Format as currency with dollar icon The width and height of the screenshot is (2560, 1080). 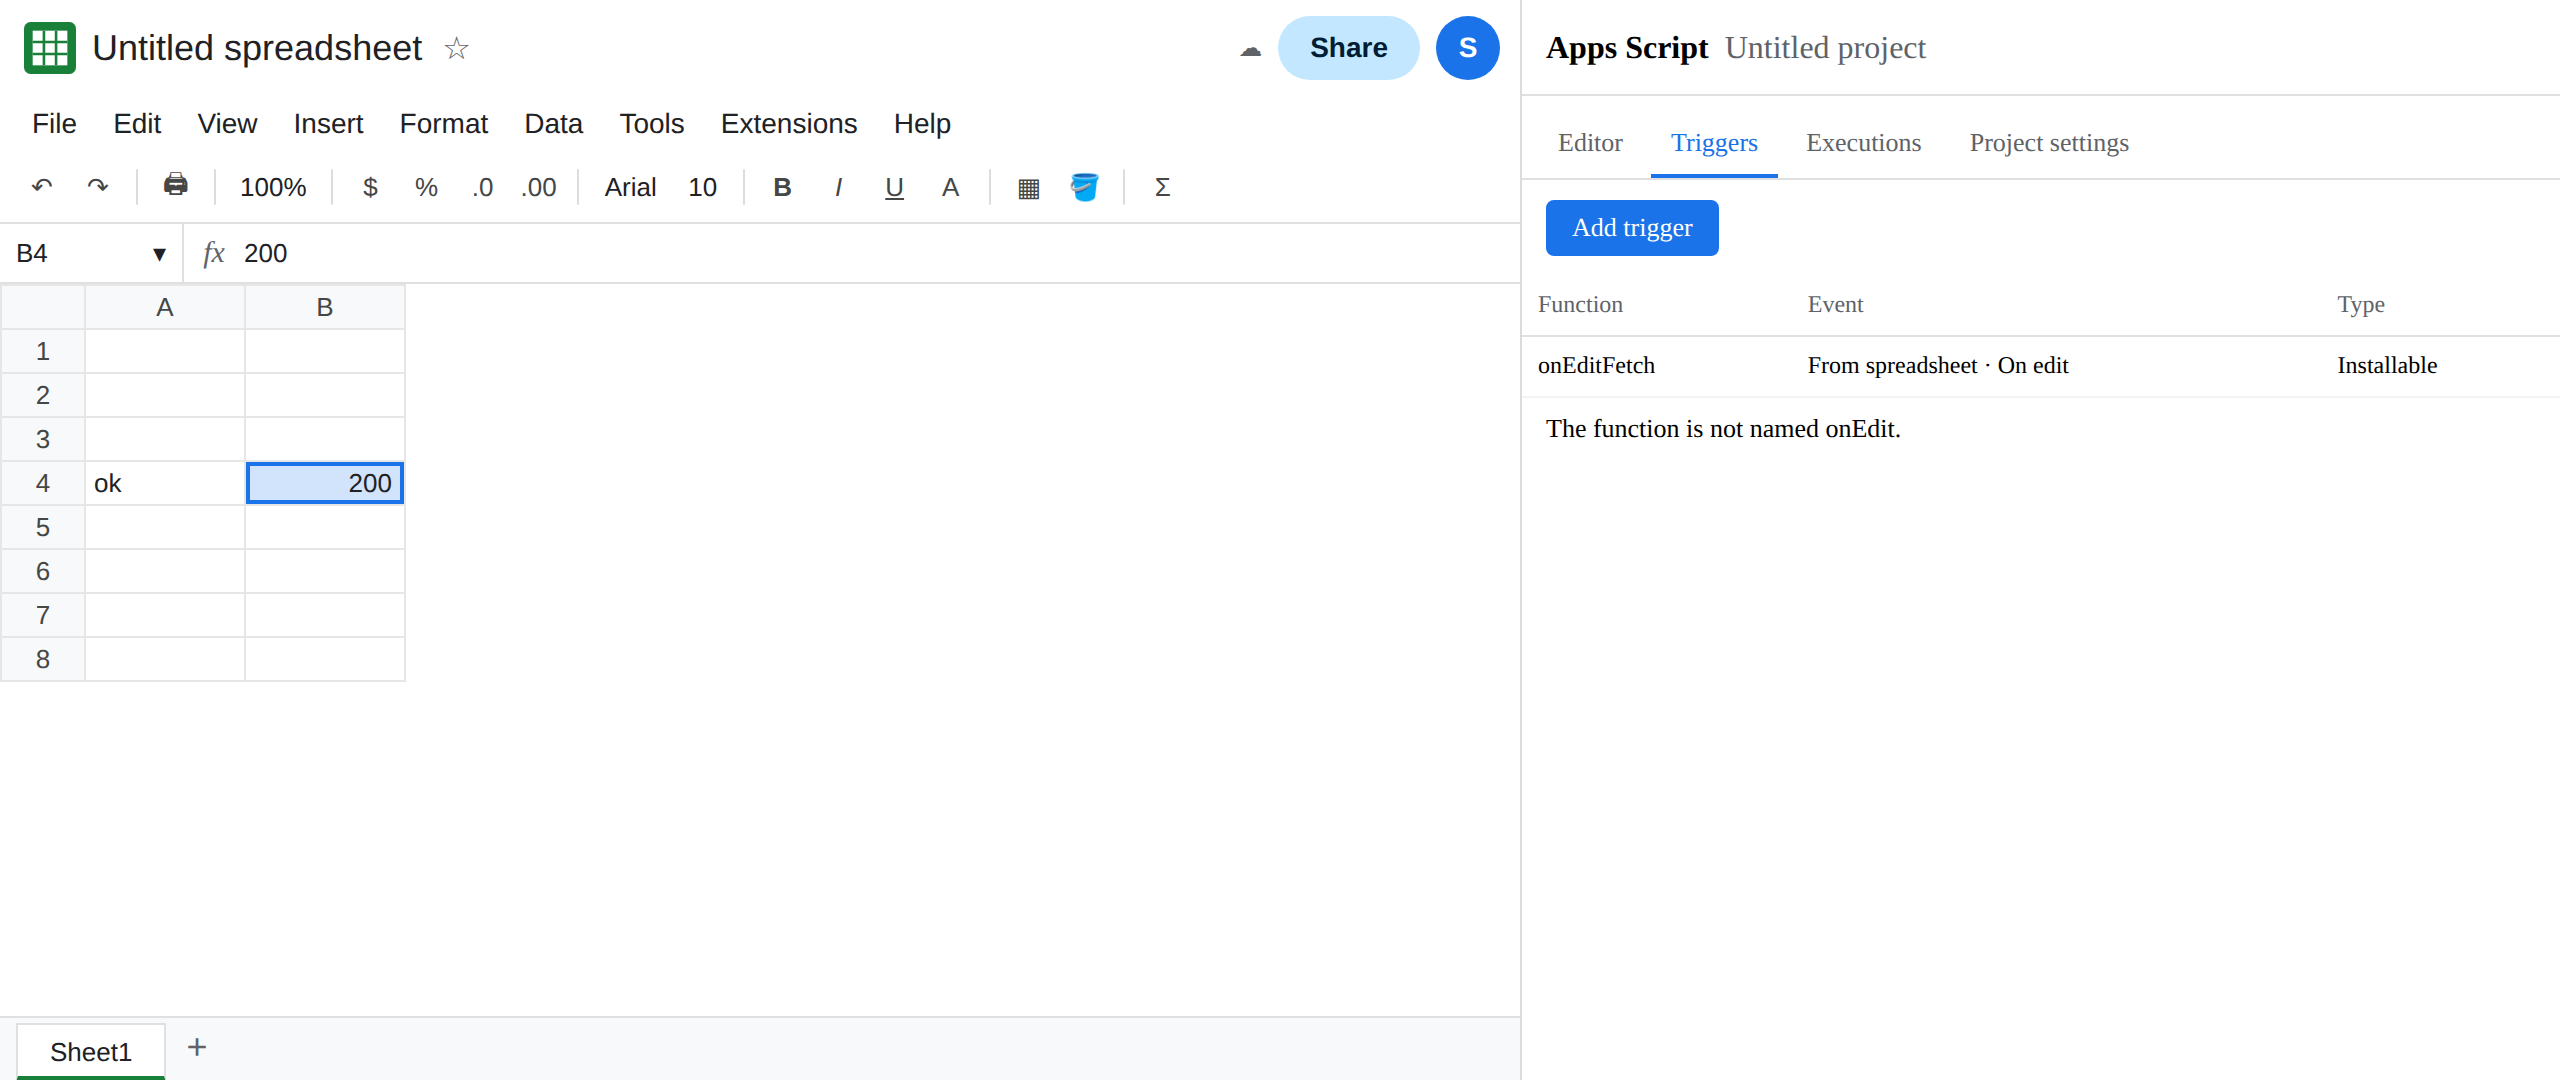point(371,187)
